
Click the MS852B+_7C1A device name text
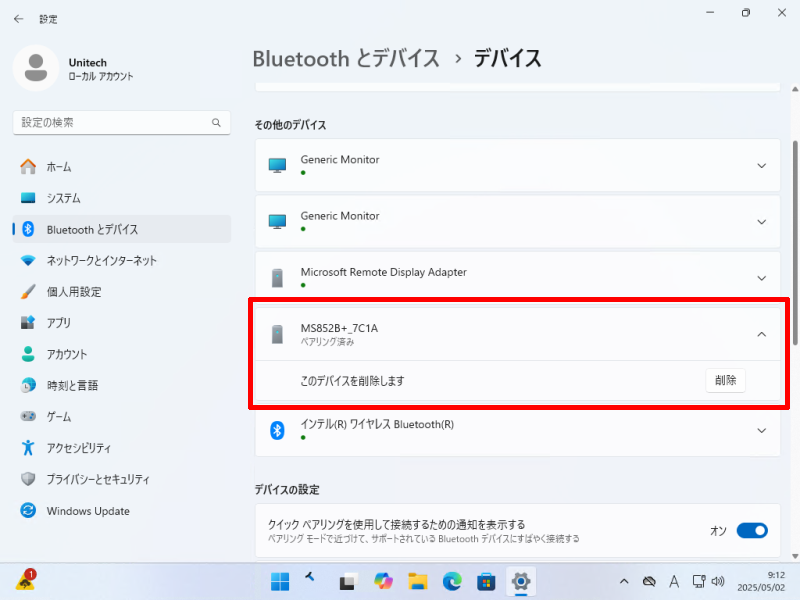[x=339, y=328]
